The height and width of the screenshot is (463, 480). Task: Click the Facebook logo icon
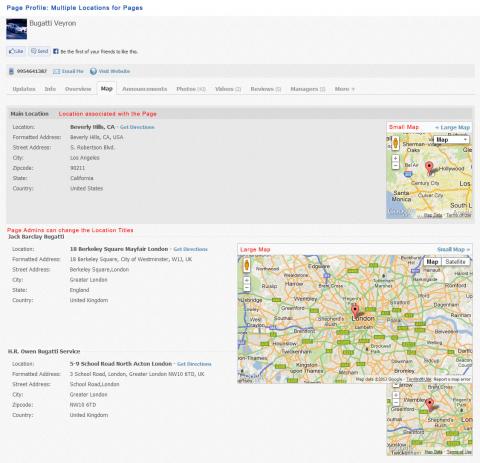pos(56,51)
